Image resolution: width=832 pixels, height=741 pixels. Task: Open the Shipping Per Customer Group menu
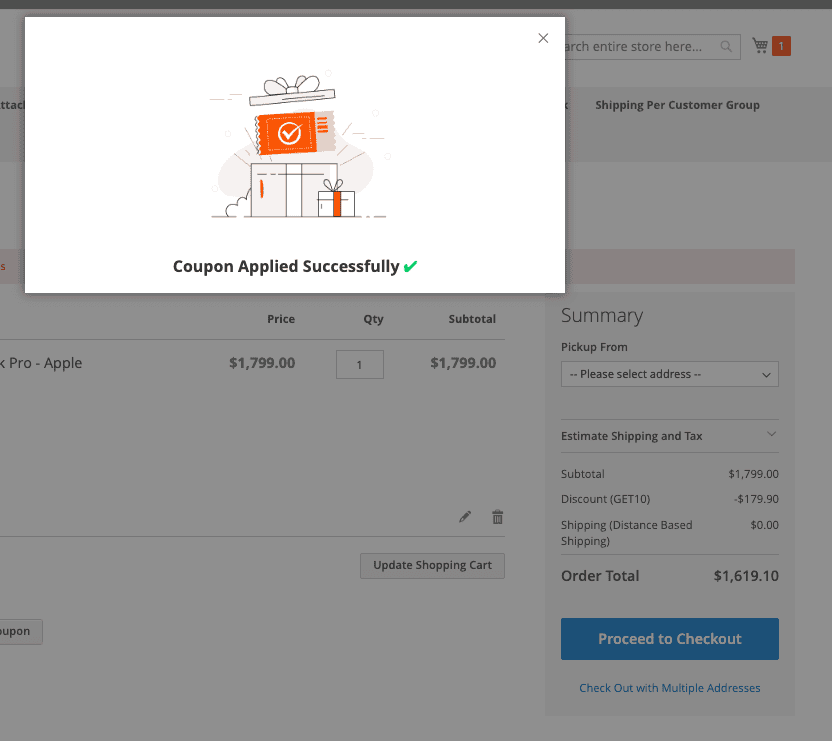(x=677, y=105)
